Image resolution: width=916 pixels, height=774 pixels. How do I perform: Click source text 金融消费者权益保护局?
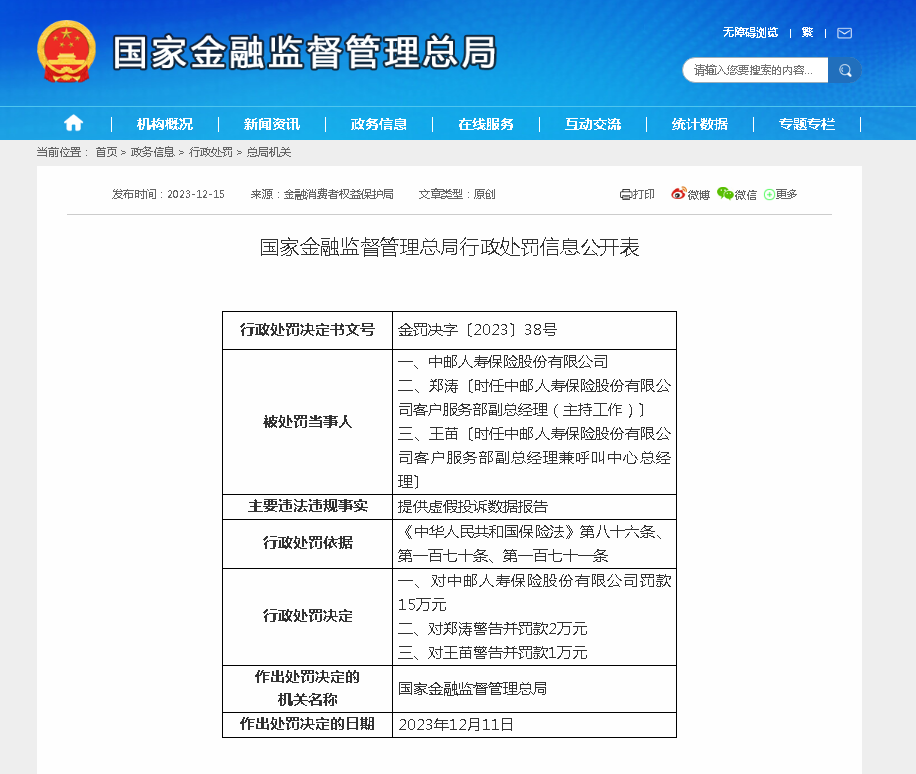click(338, 194)
